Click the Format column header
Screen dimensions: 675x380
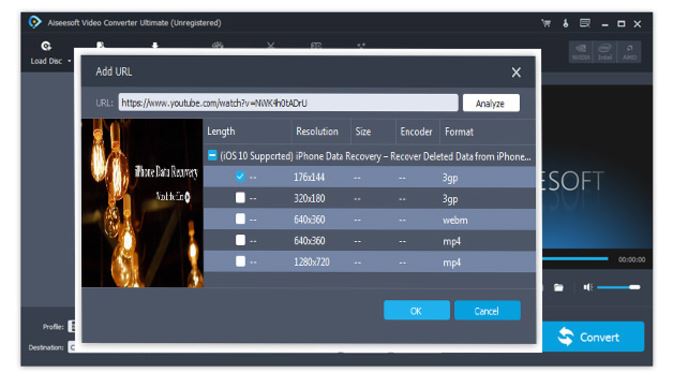(x=459, y=132)
